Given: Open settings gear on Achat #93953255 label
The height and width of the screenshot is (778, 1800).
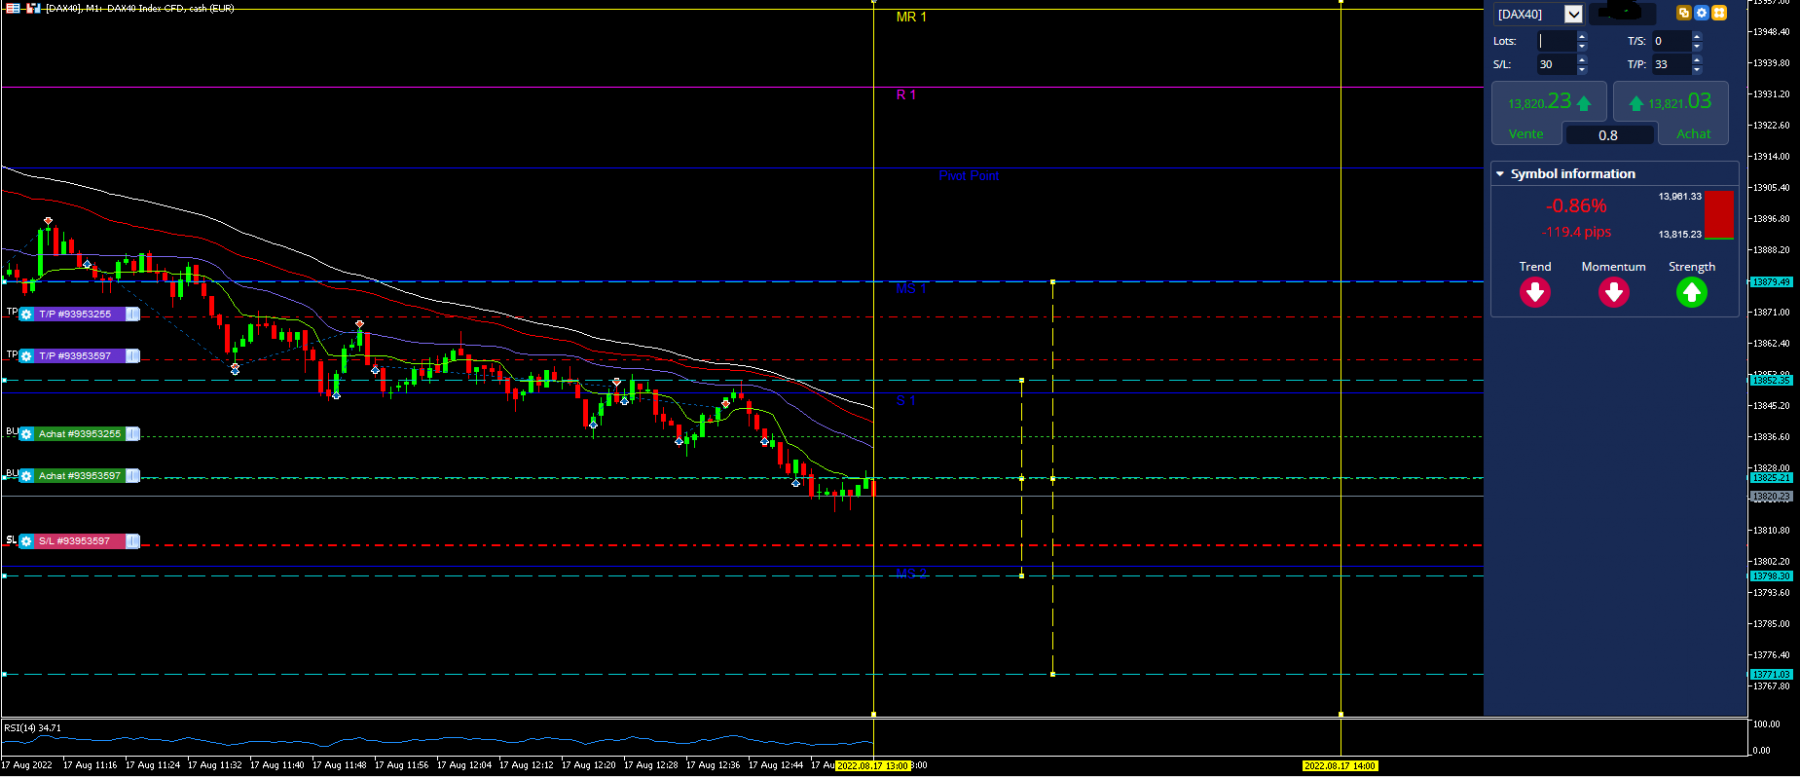Looking at the screenshot, I should point(27,434).
